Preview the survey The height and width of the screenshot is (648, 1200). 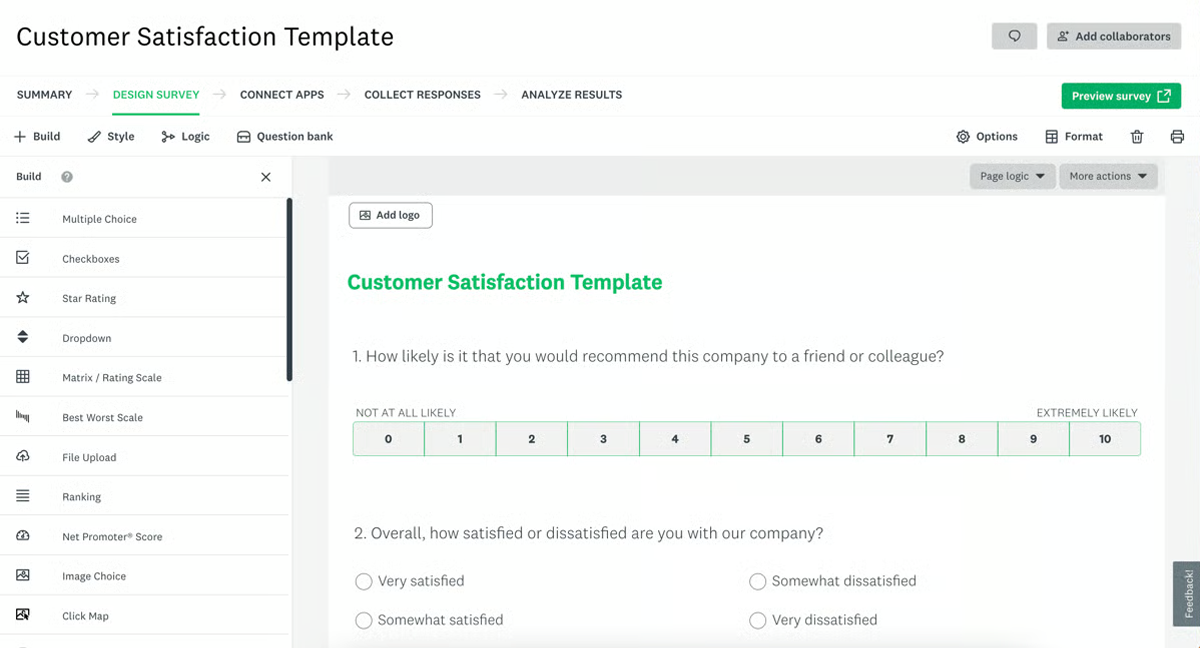click(x=1121, y=95)
